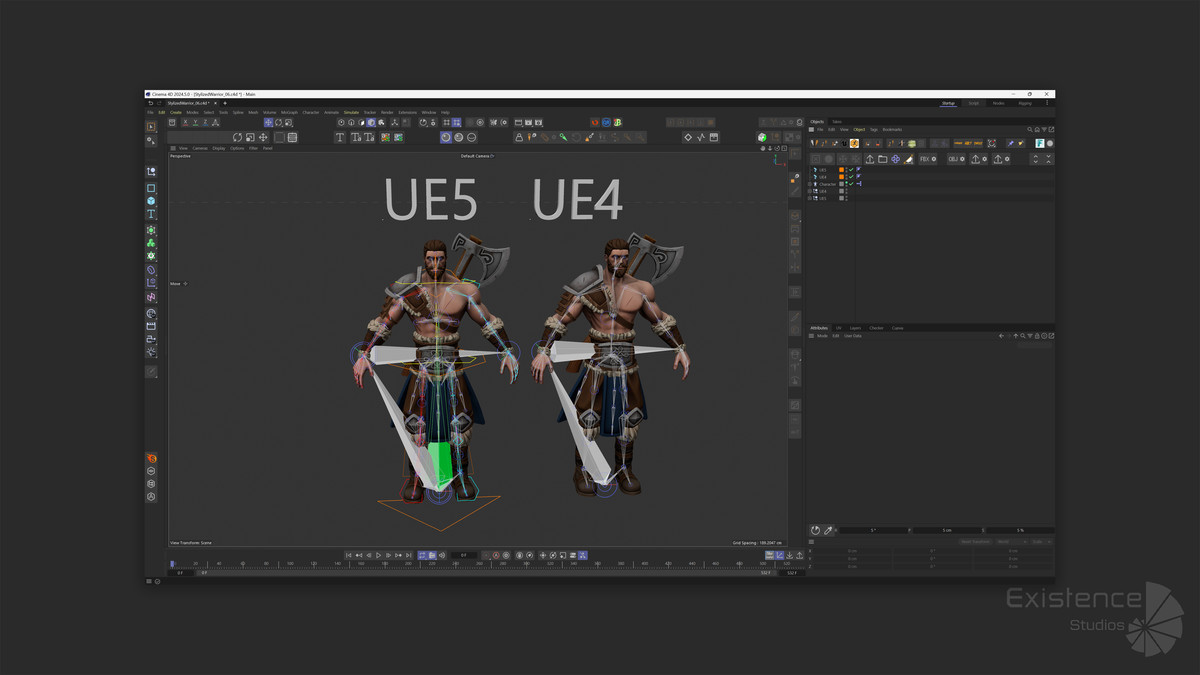Click the F-curve timeline icon
The width and height of the screenshot is (1200, 675).
pos(701,137)
